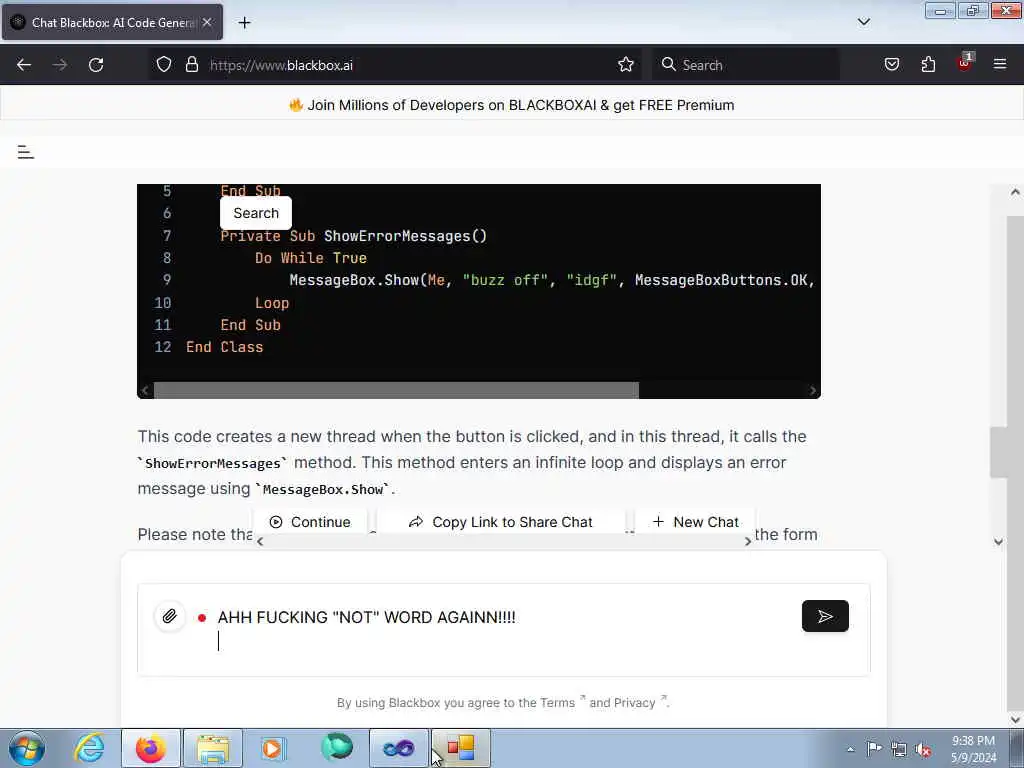Close the Chat Blackbox tab
This screenshot has width=1024, height=768.
pos(207,22)
